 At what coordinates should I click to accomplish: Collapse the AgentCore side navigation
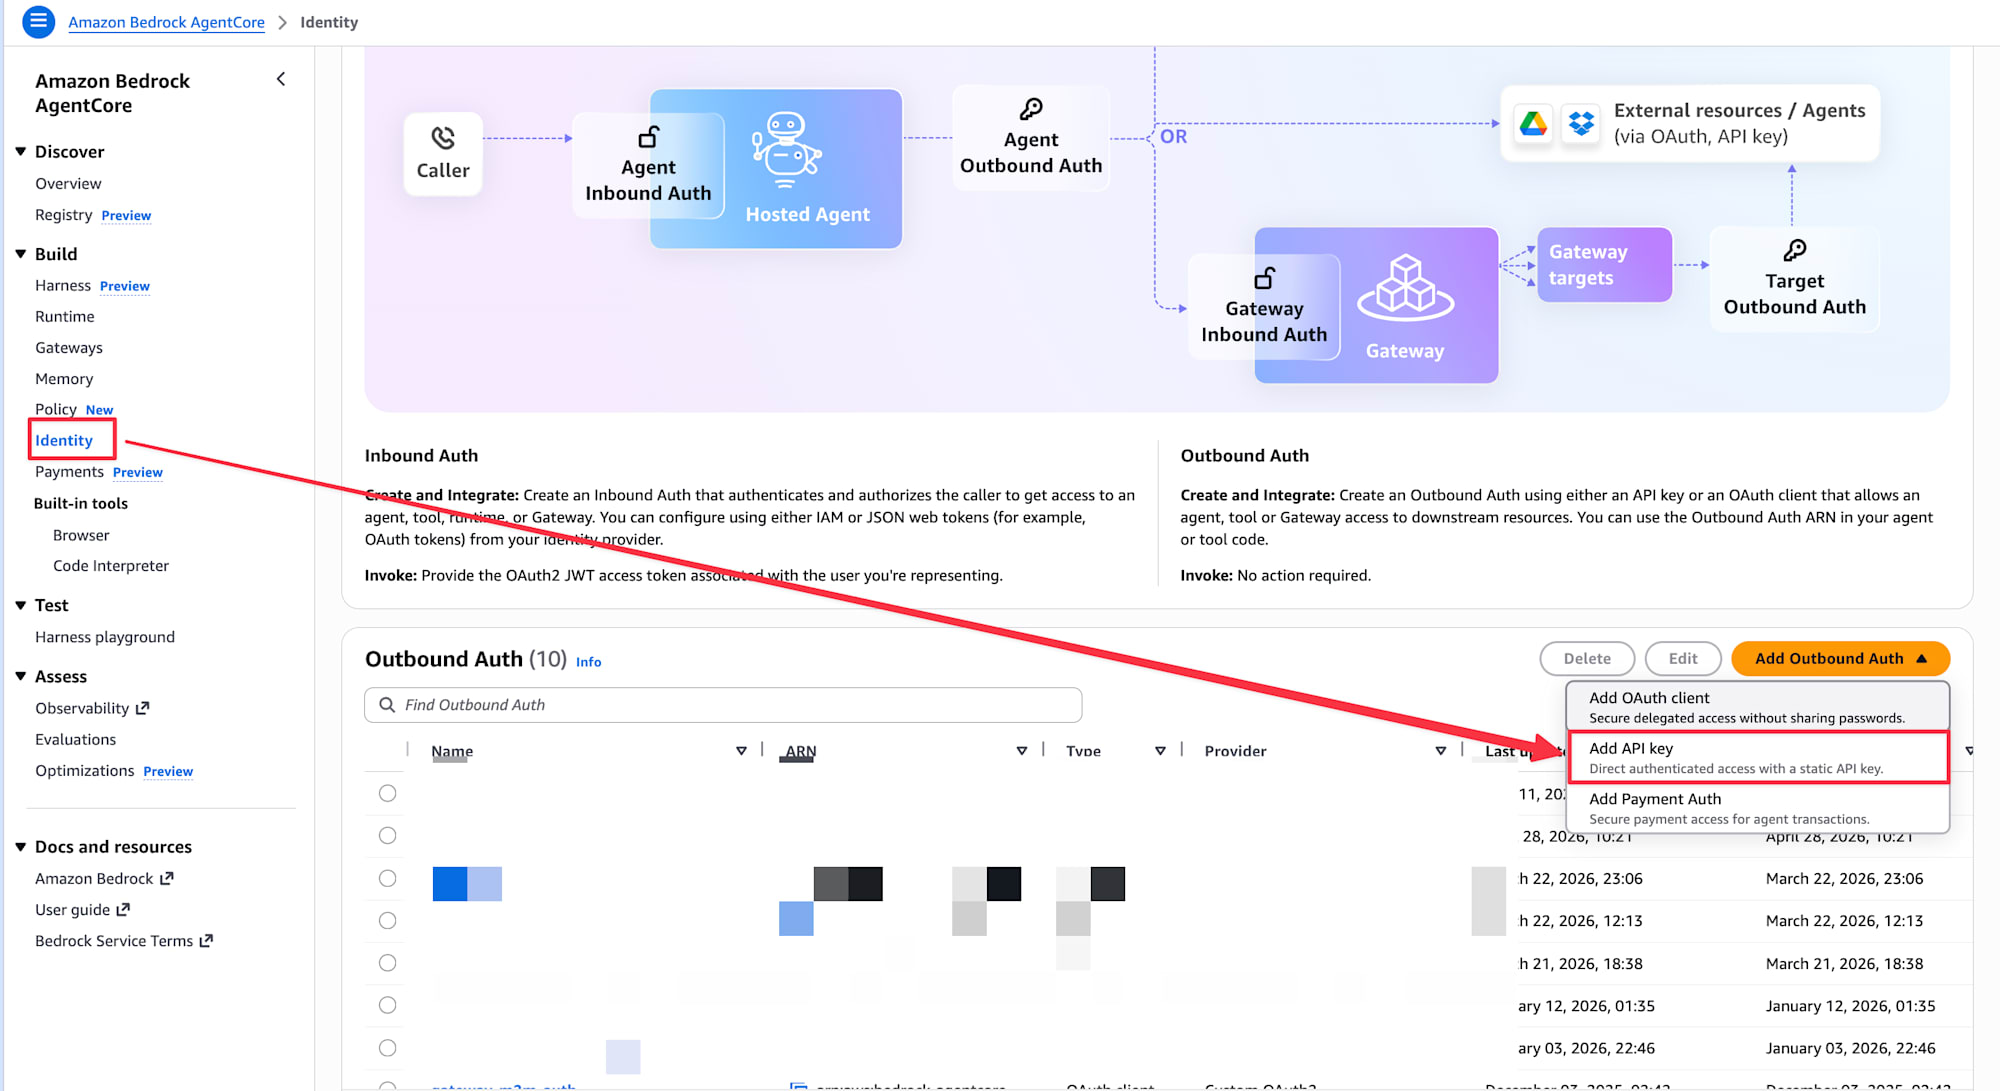pos(281,79)
